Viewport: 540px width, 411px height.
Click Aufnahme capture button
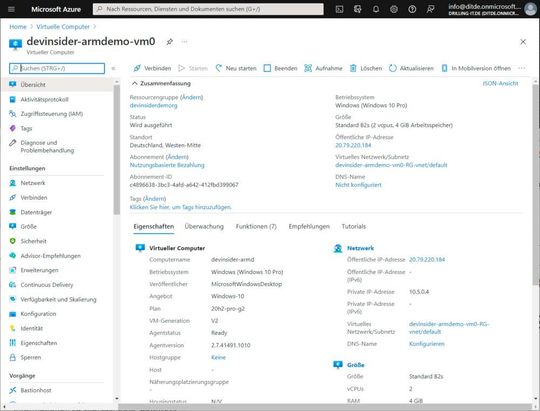(x=323, y=68)
